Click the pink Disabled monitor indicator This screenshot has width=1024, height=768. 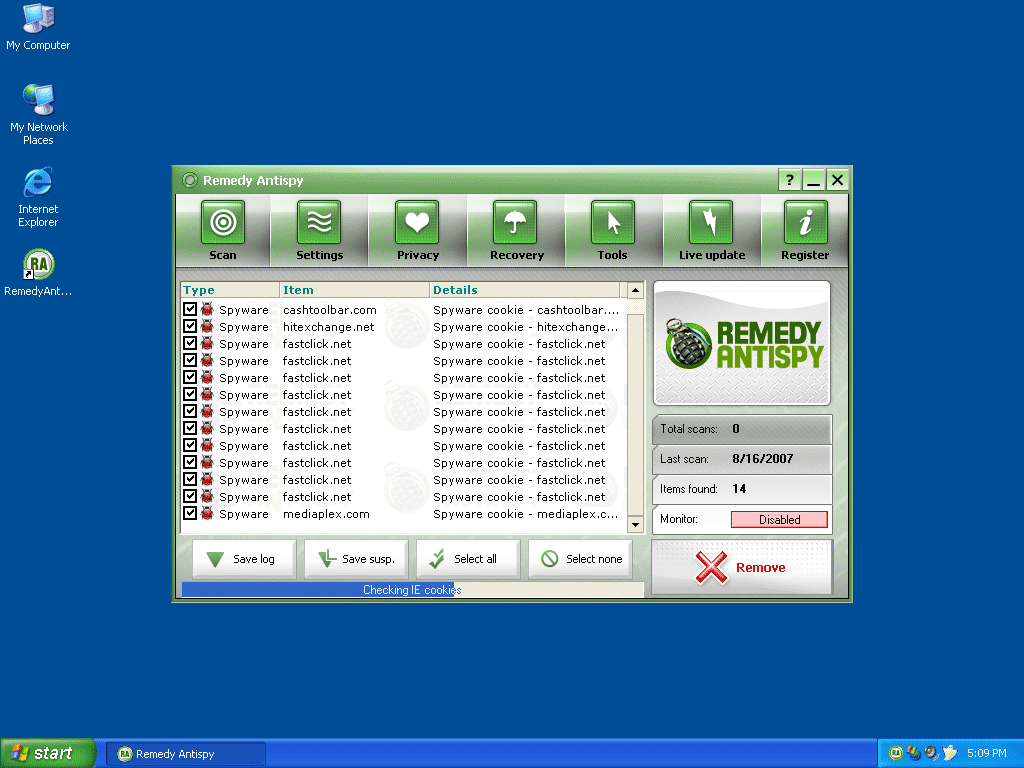pyautogui.click(x=779, y=520)
